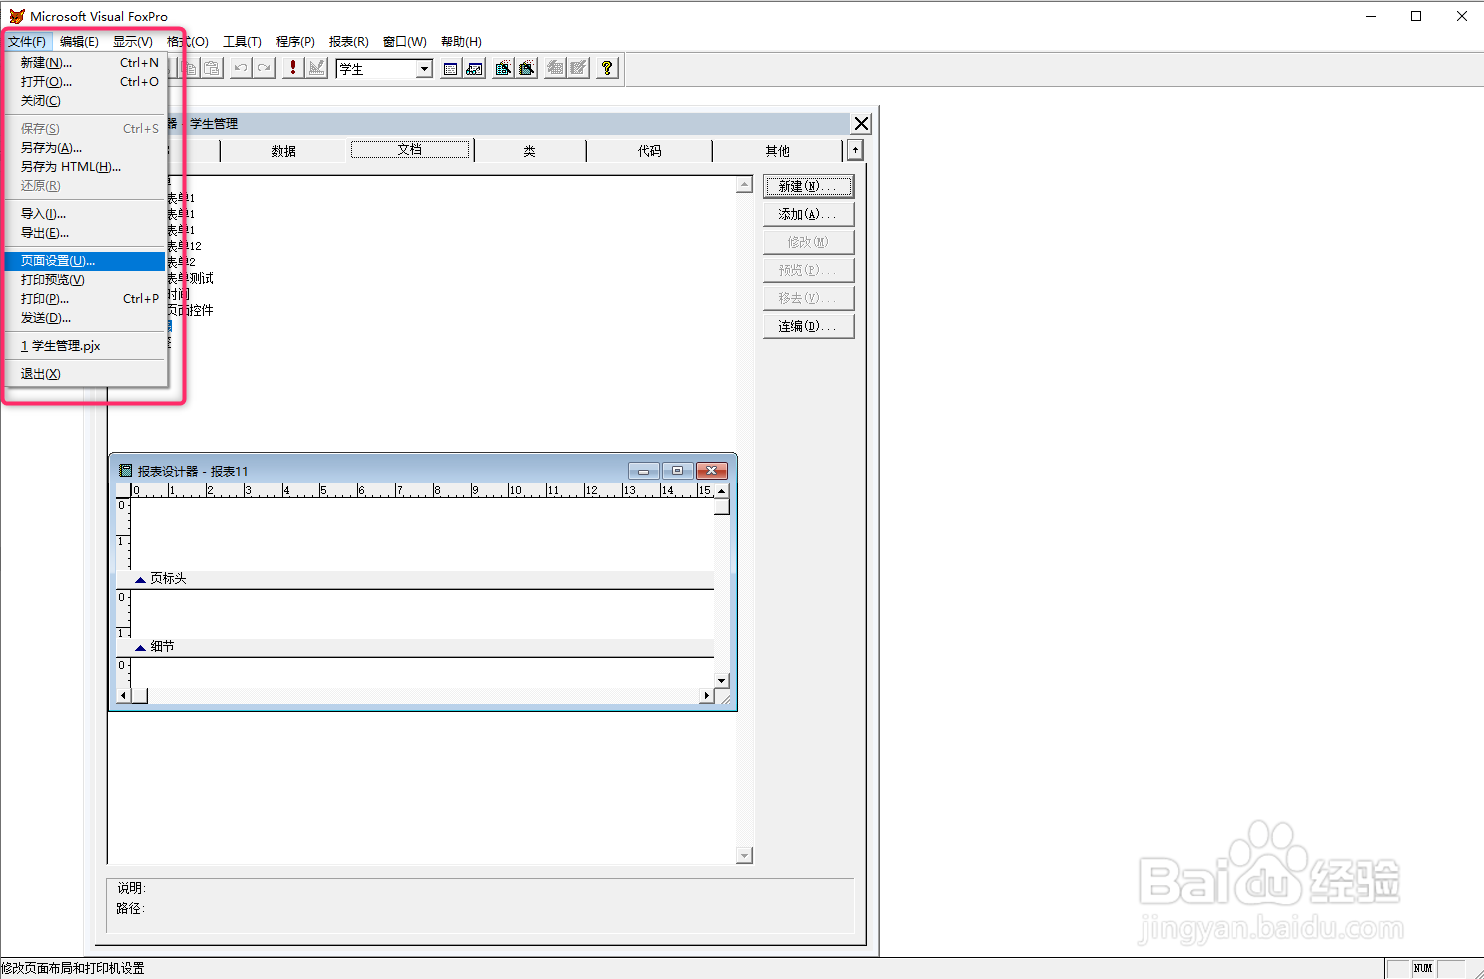Screen dimensions: 1484x979
Task: Choose 打开(O)... in File menu
Action: [x=85, y=82]
